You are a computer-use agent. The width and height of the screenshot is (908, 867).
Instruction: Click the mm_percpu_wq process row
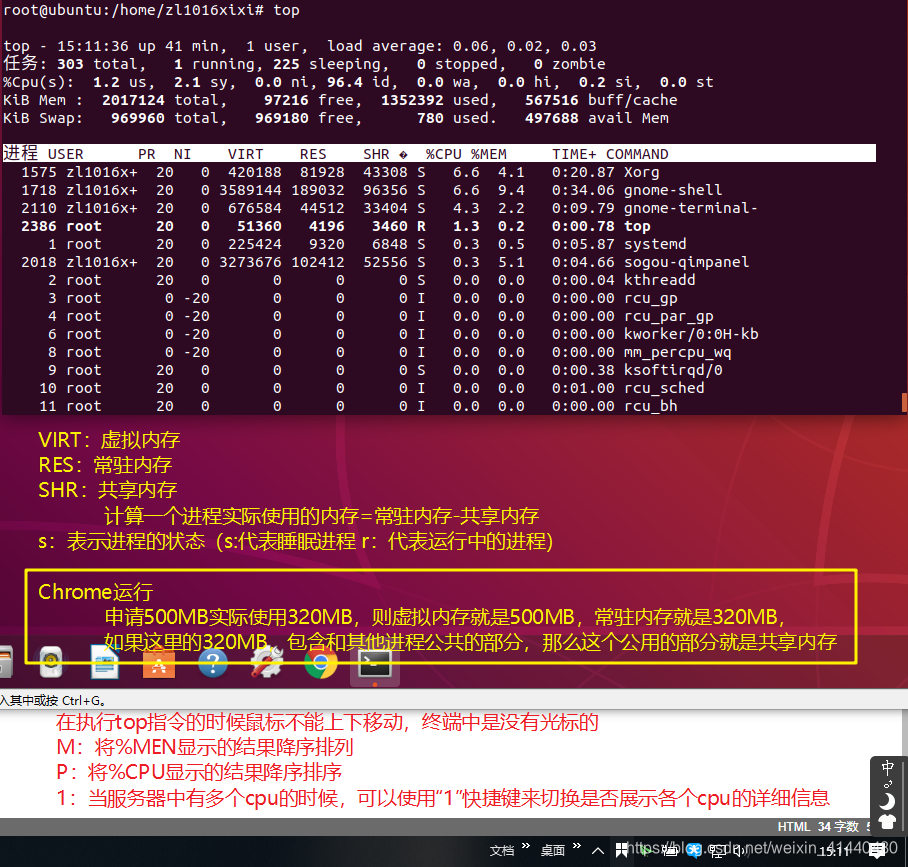coord(439,352)
